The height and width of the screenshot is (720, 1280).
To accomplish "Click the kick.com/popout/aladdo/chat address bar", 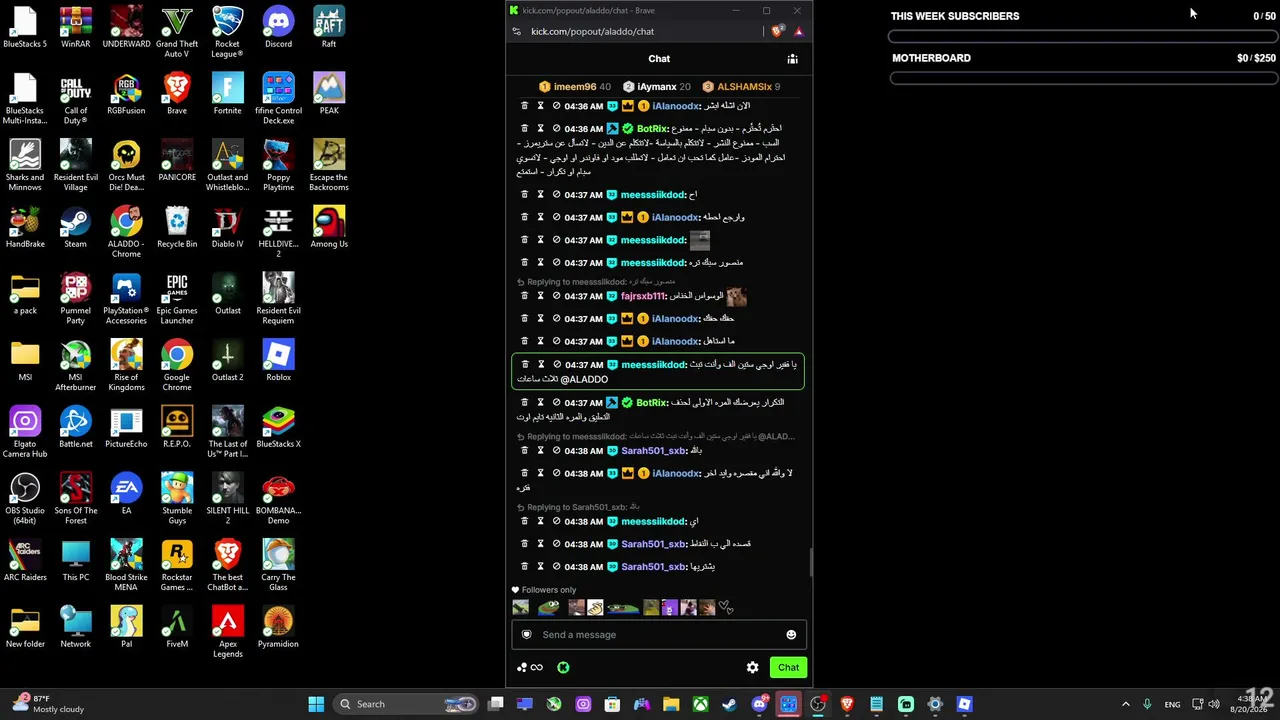I will 592,32.
